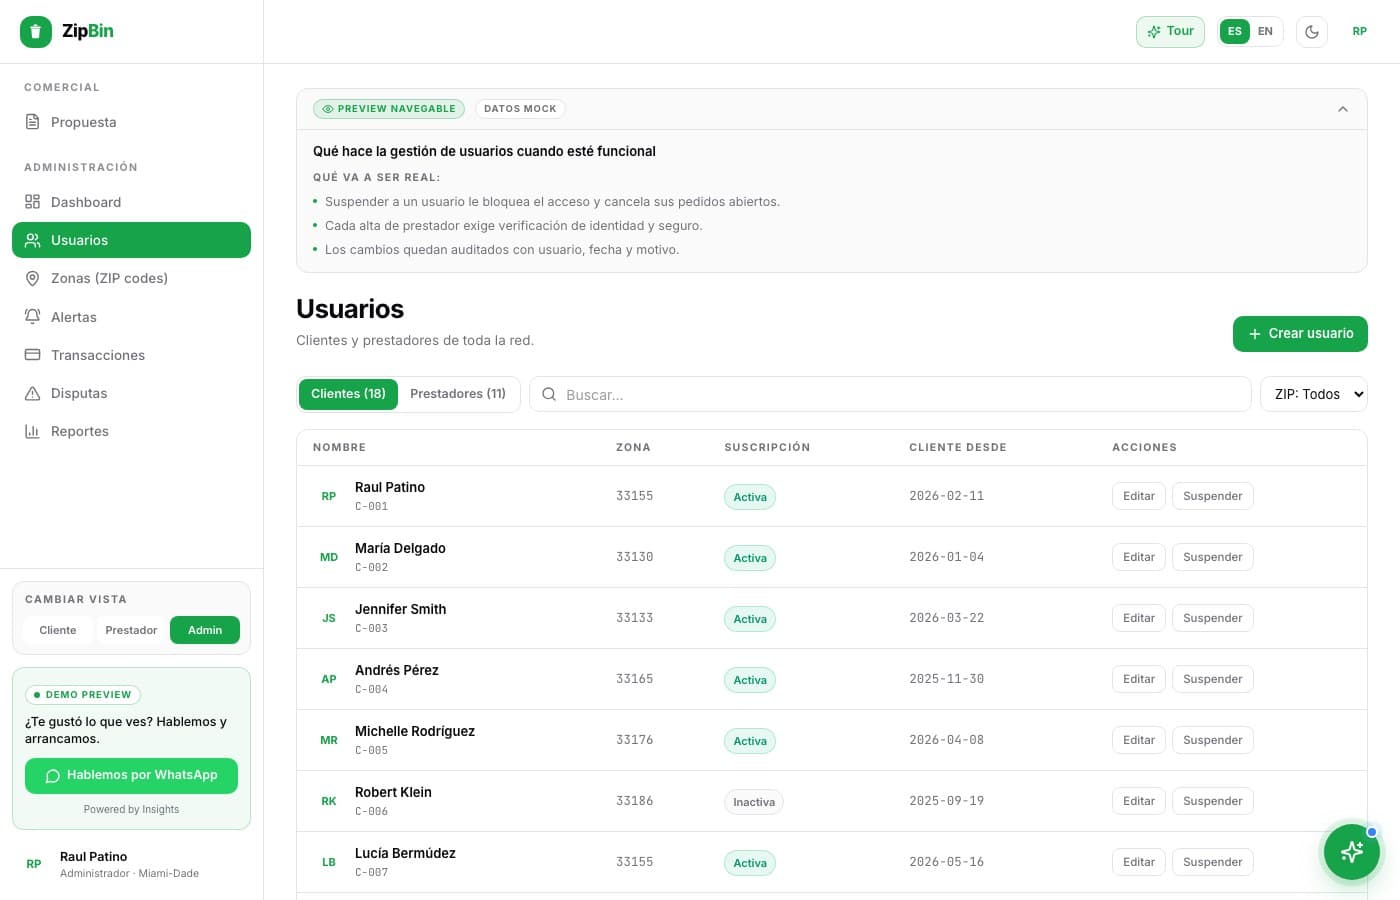Image resolution: width=1400 pixels, height=900 pixels.
Task: Edit user Michelle Rodríguez
Action: [1139, 740]
